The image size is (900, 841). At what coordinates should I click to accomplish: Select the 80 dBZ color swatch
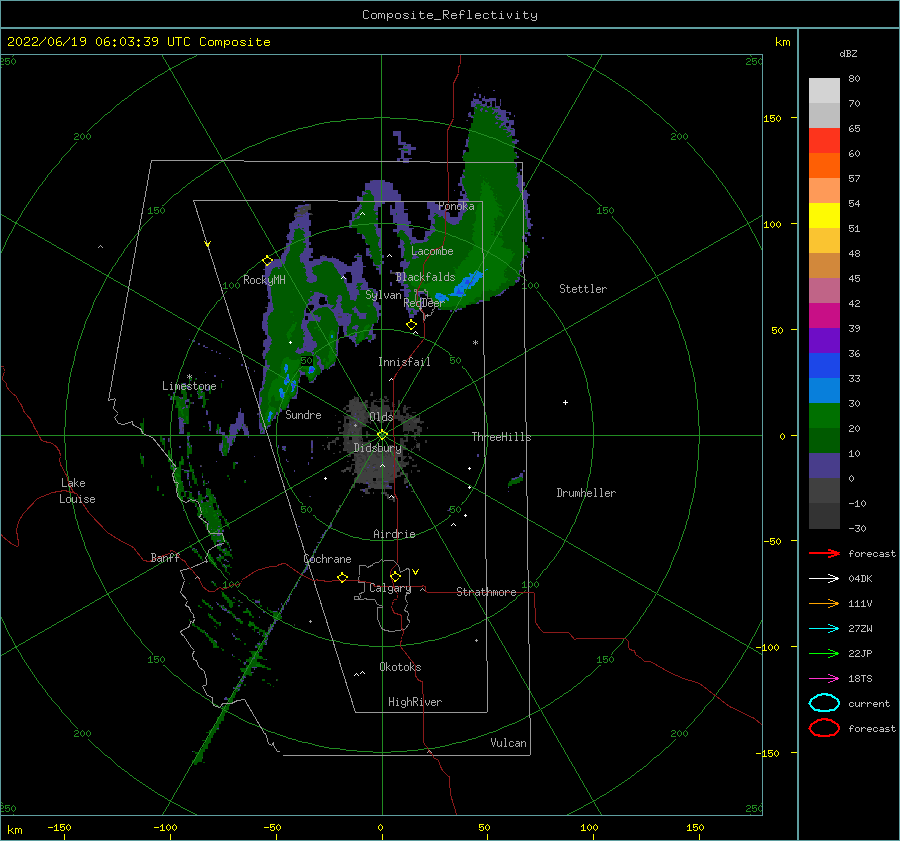pos(824,90)
